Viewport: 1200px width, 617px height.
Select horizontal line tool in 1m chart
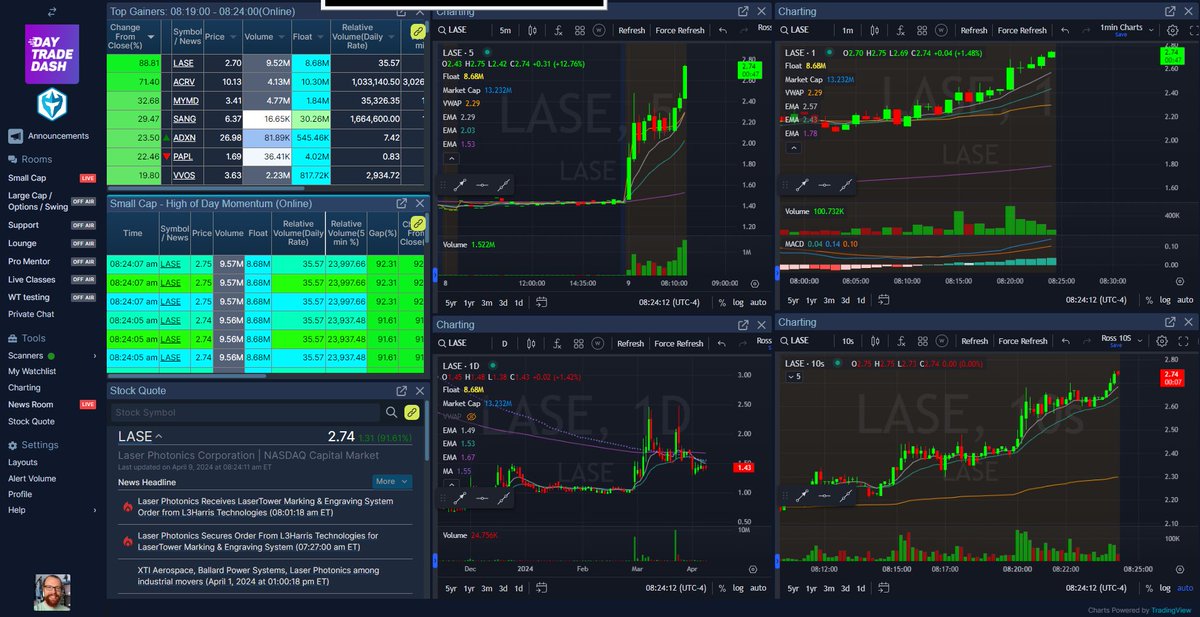[x=825, y=184]
